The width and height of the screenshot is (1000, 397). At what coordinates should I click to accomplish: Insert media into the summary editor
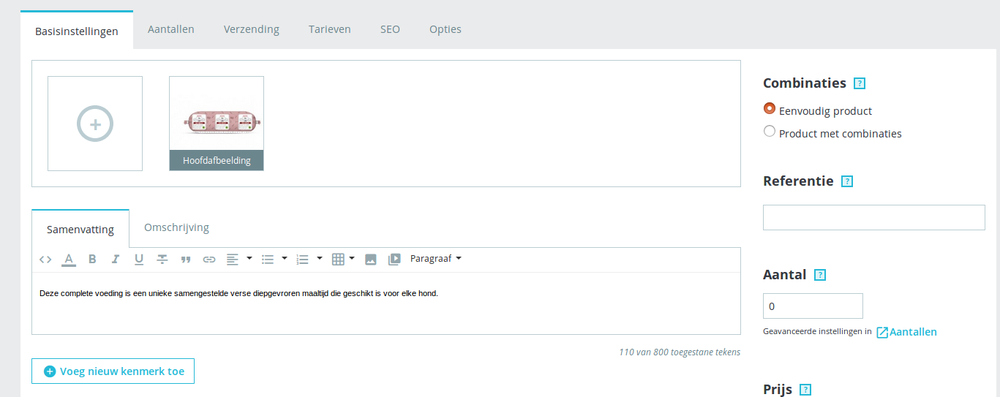click(x=394, y=259)
